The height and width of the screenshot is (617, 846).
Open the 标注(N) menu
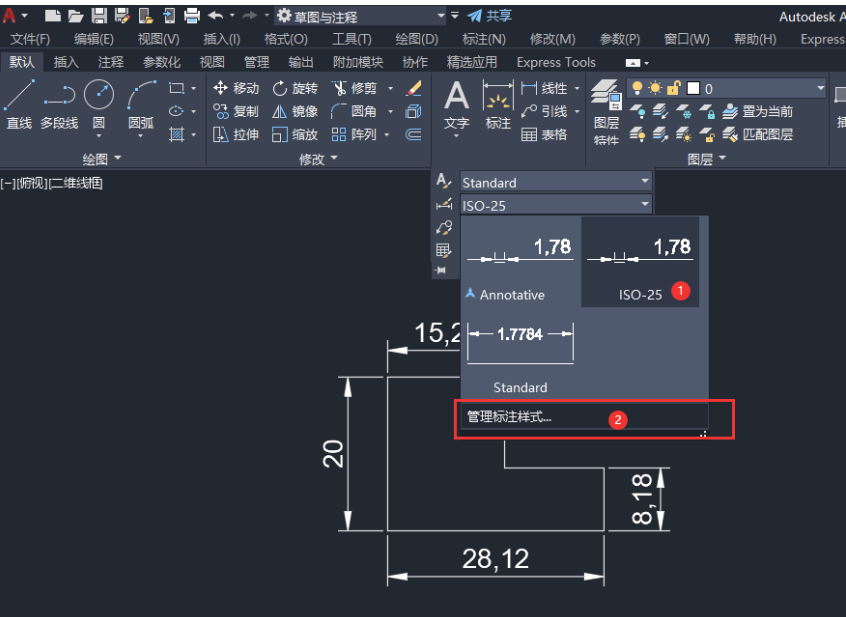[484, 39]
